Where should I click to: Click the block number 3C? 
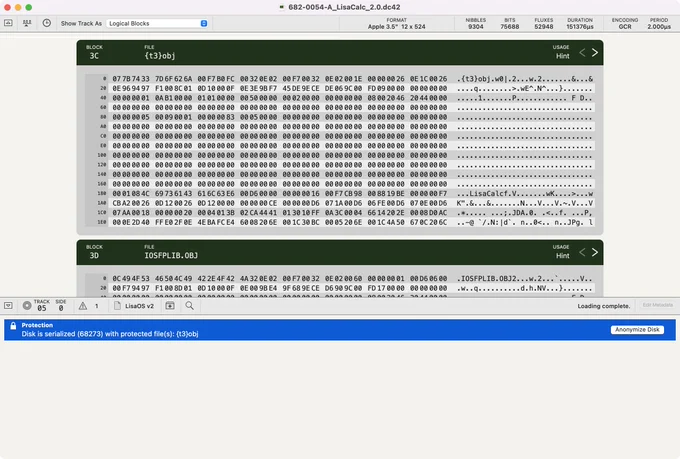coord(94,56)
